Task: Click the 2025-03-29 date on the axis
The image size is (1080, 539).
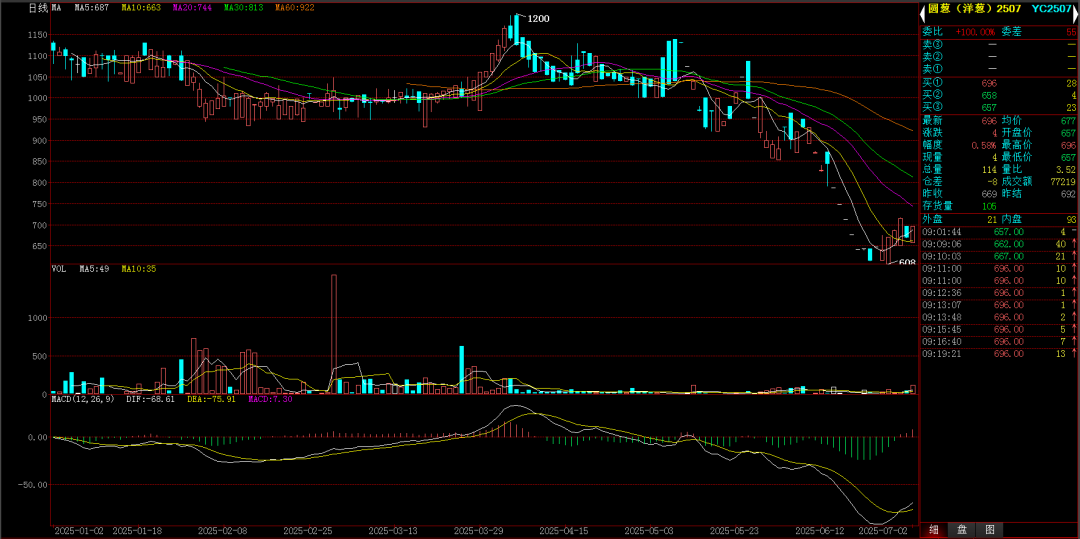Action: [x=480, y=531]
